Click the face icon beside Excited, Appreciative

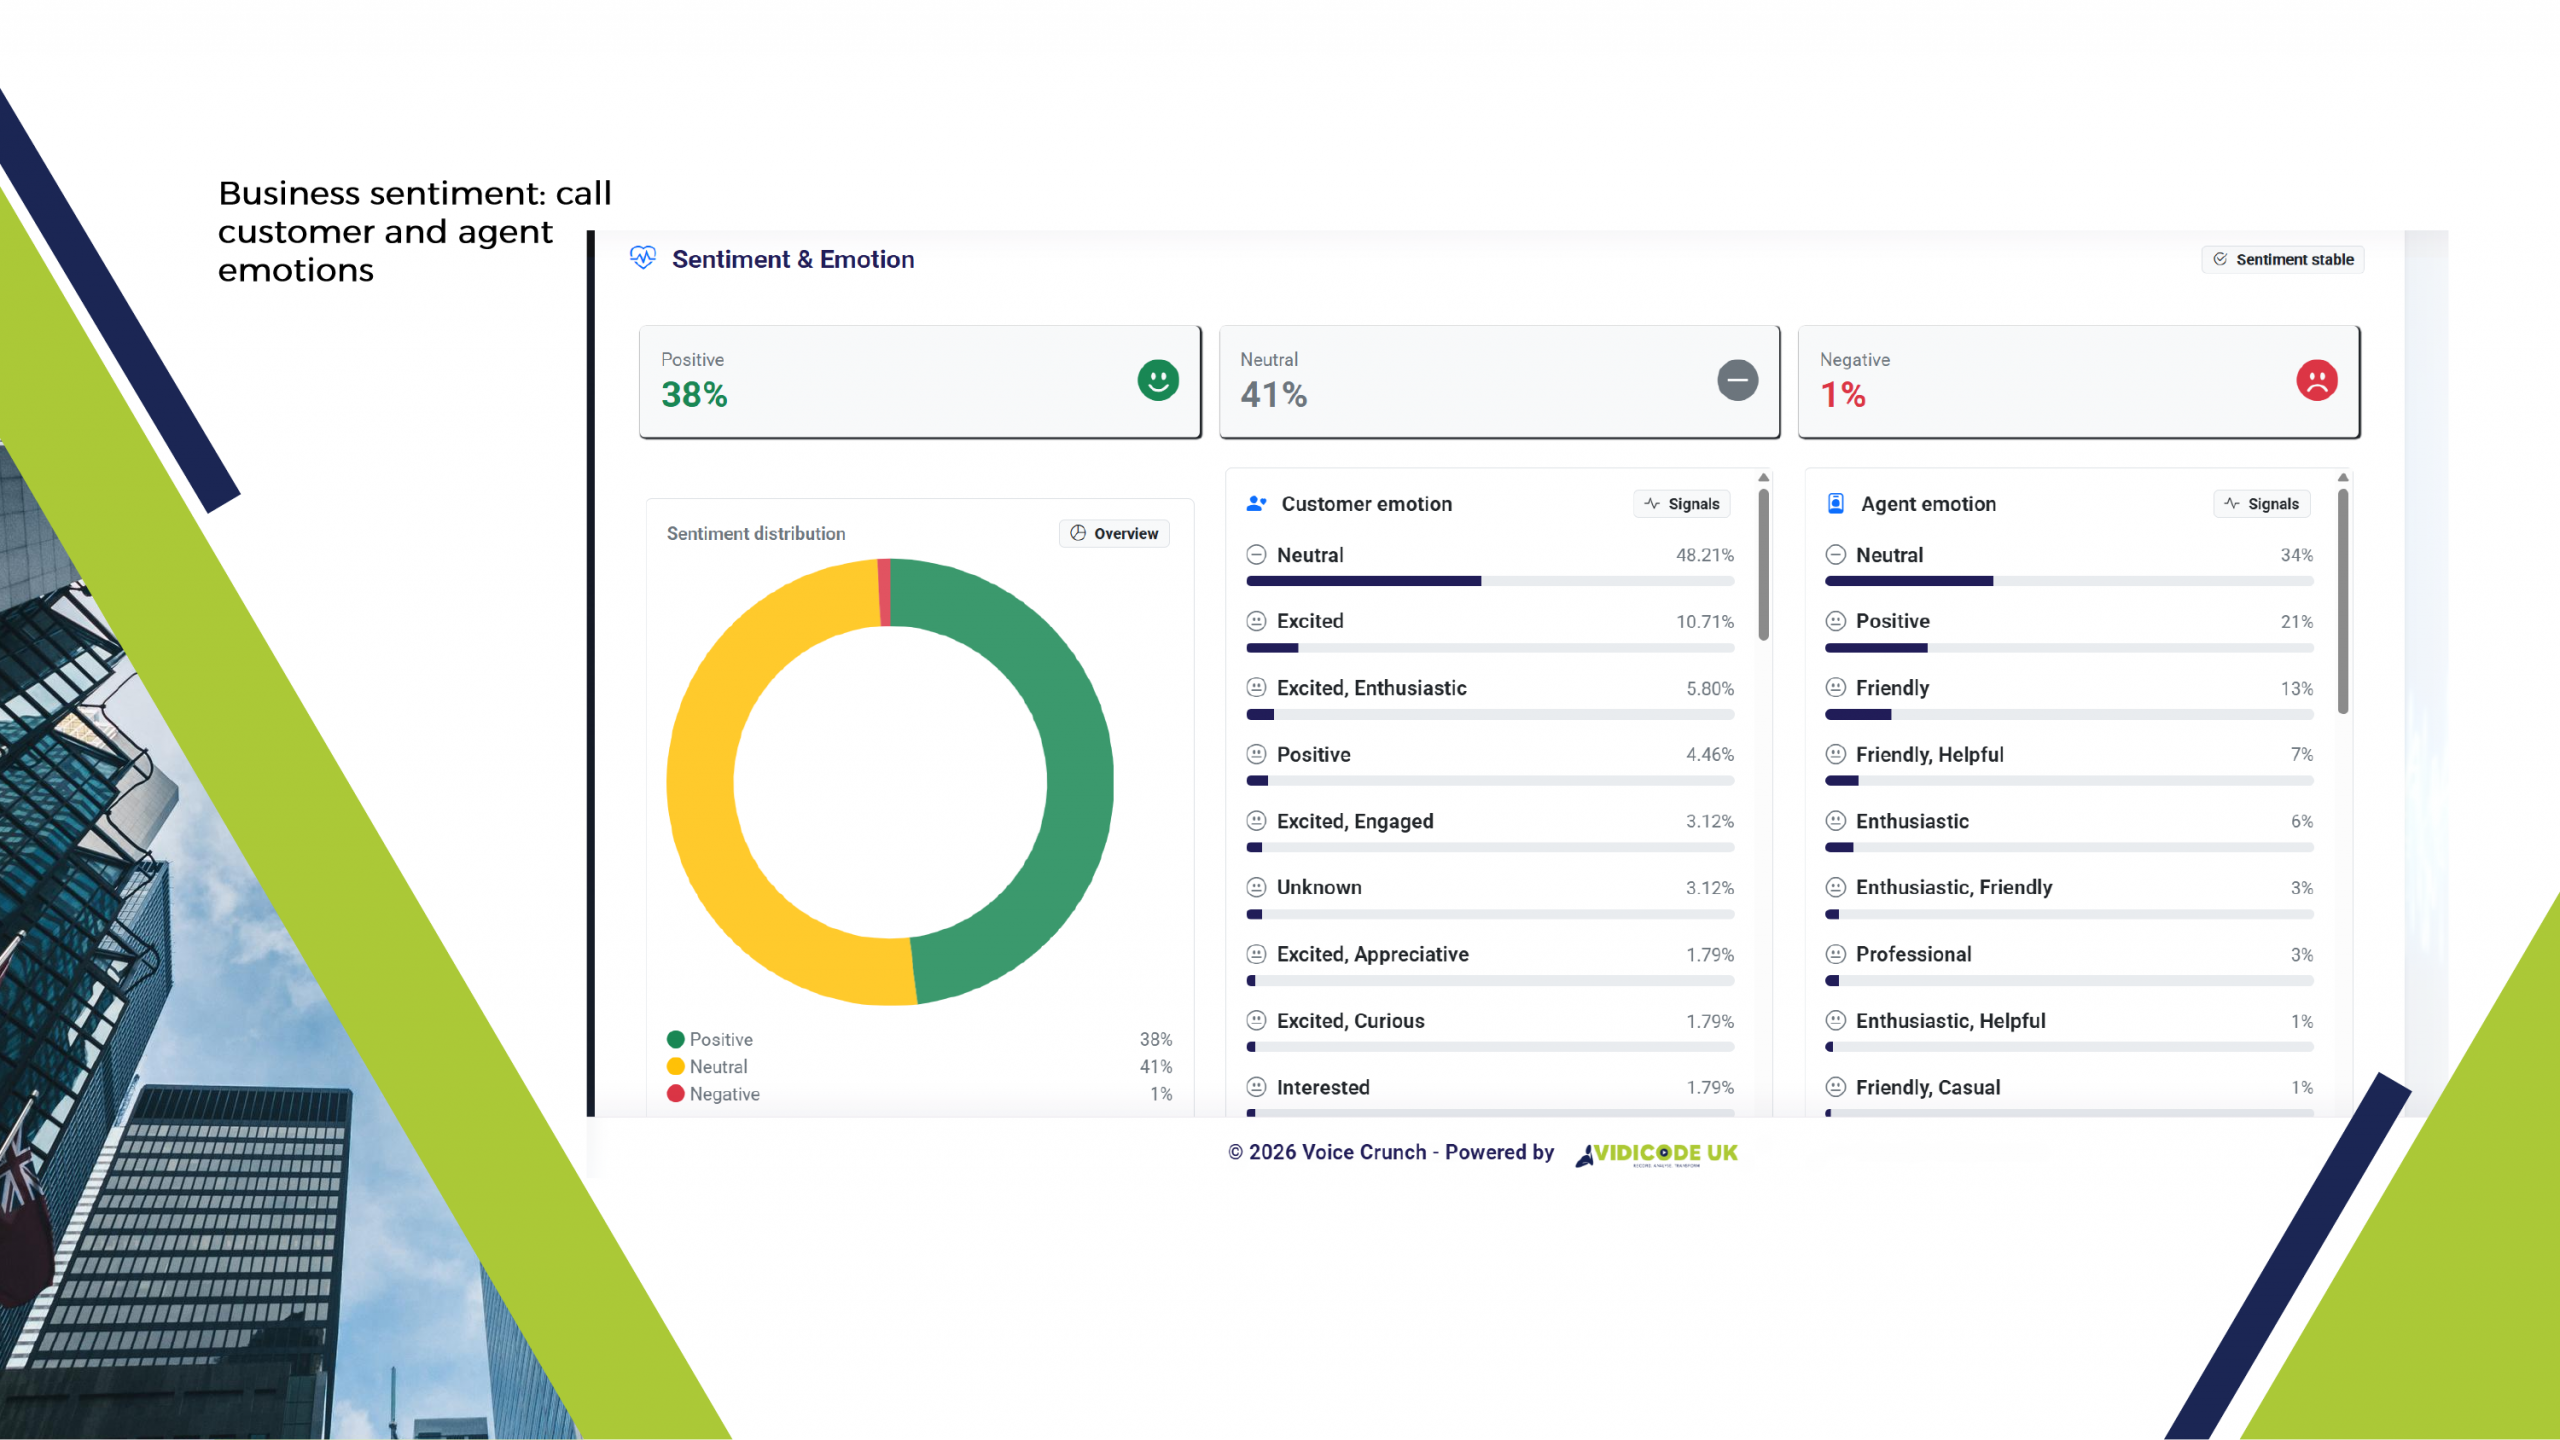pyautogui.click(x=1256, y=954)
